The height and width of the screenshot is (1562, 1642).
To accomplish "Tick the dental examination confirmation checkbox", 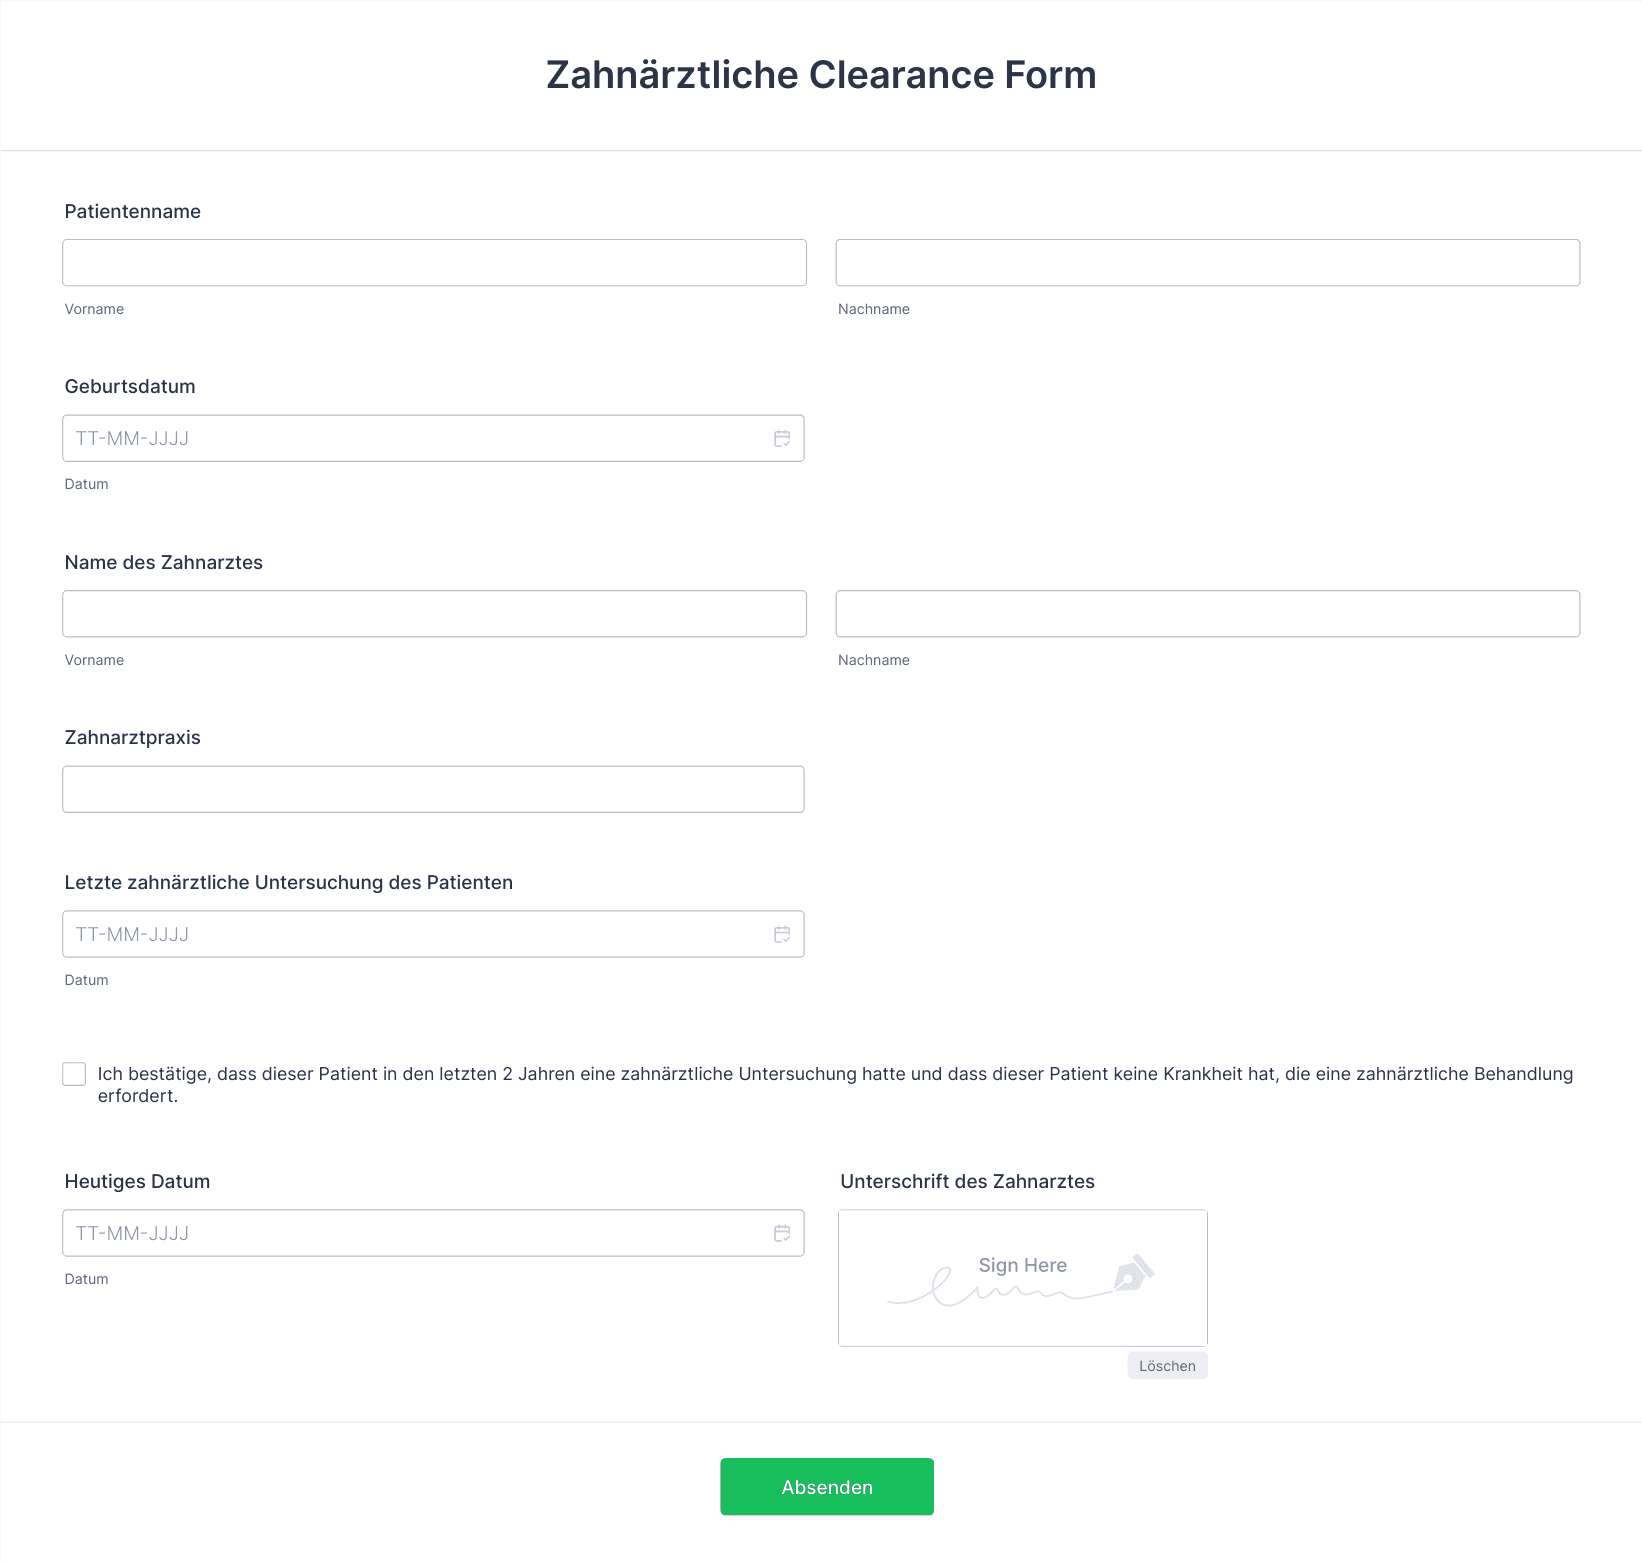I will tap(74, 1074).
